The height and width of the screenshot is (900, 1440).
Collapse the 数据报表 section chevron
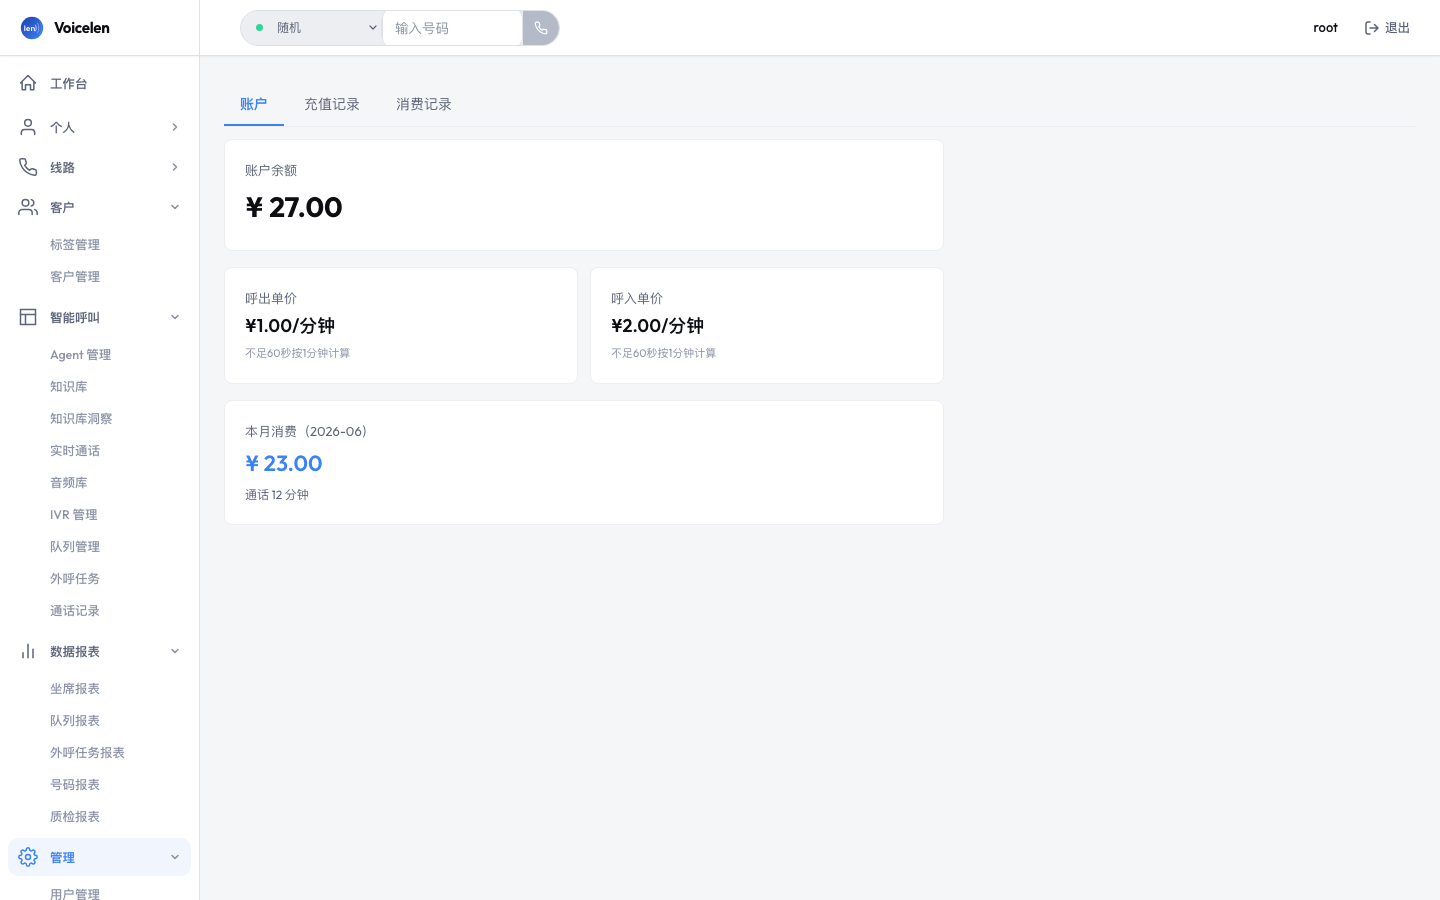click(175, 651)
